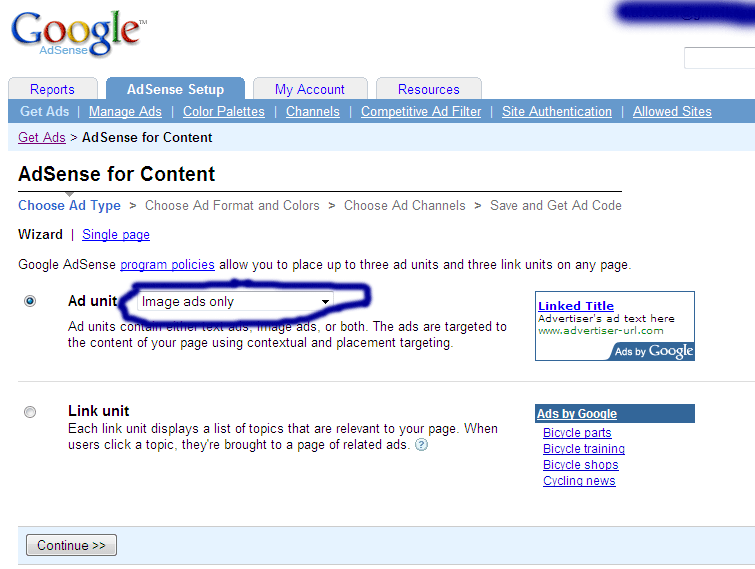
Task: Click the Continue >> button
Action: (x=71, y=545)
